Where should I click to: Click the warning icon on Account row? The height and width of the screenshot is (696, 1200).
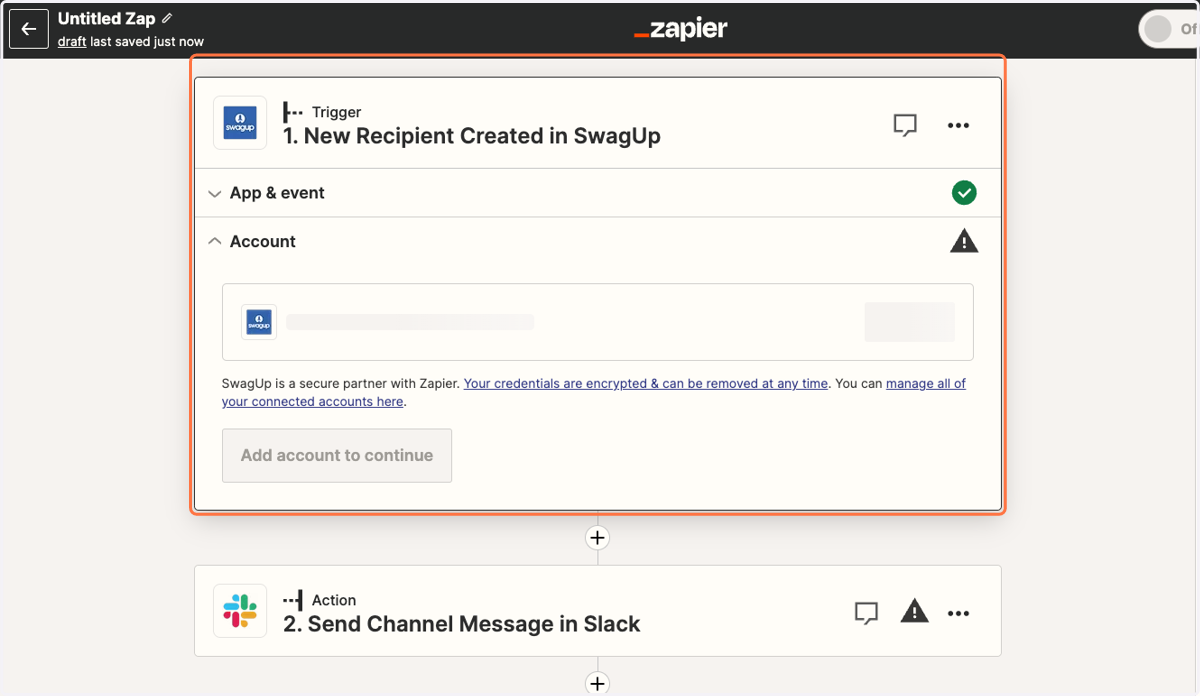[x=964, y=241]
